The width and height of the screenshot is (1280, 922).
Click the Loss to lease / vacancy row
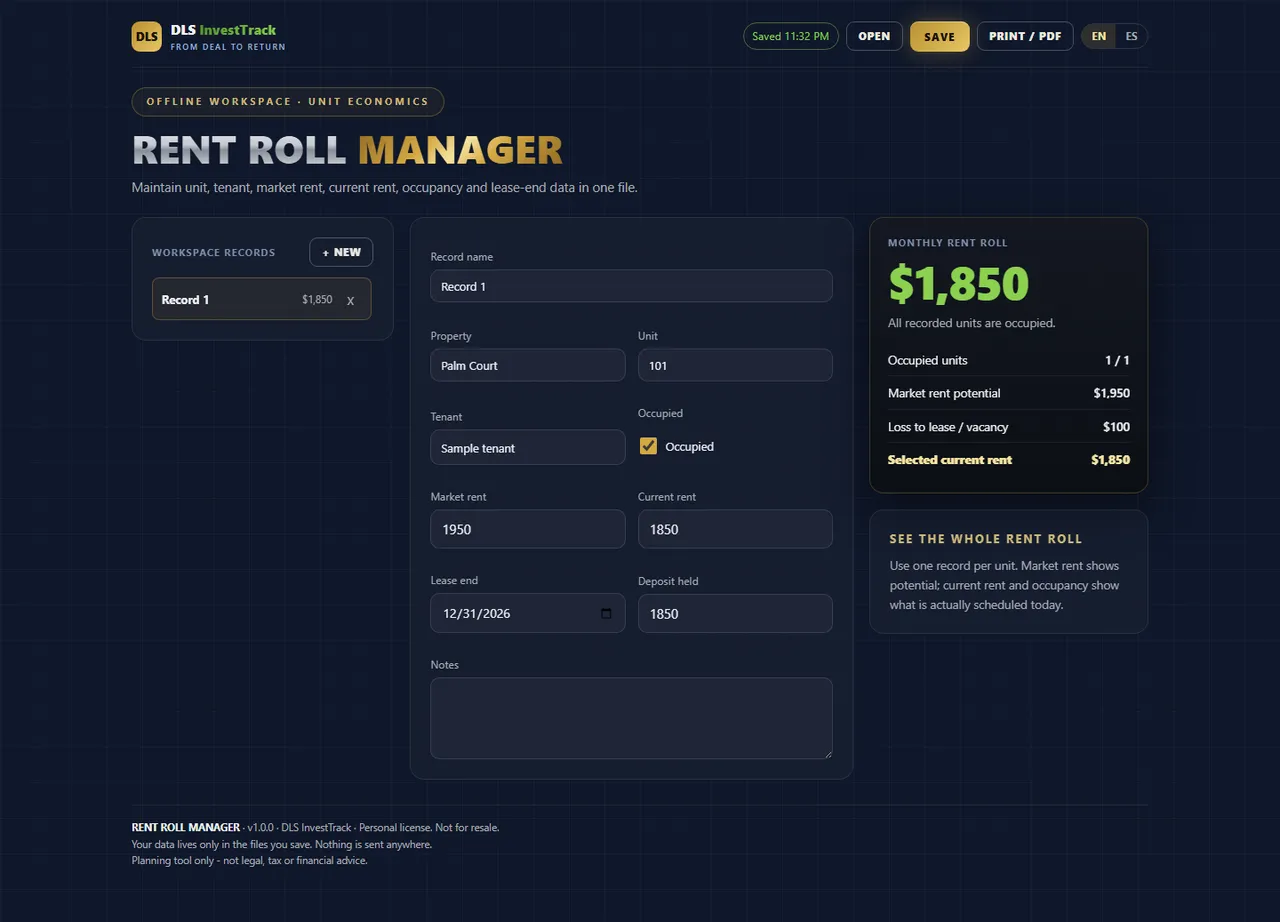1009,427
